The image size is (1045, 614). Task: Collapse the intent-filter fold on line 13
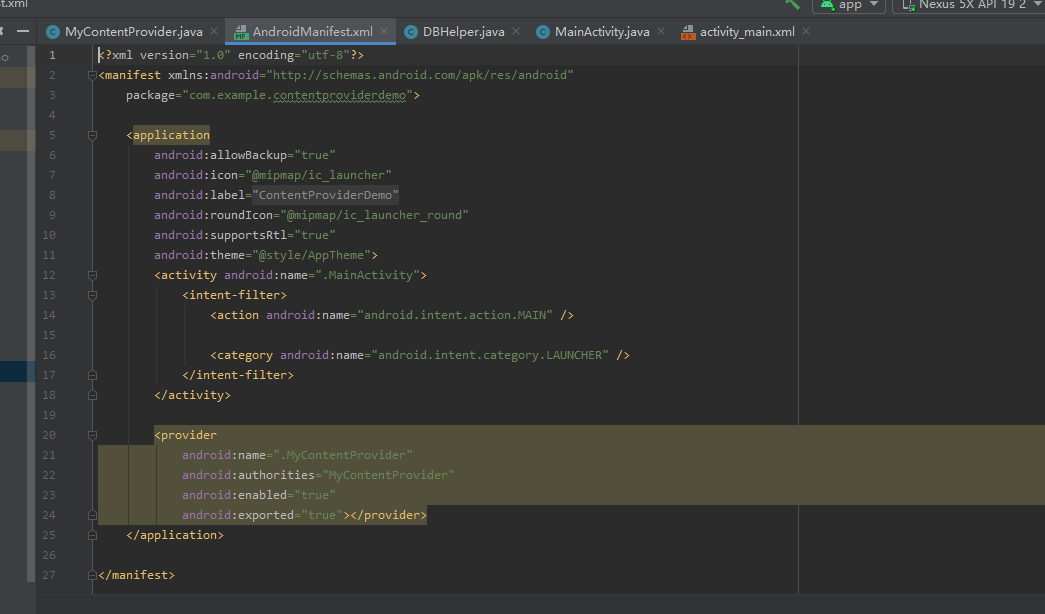pos(93,295)
